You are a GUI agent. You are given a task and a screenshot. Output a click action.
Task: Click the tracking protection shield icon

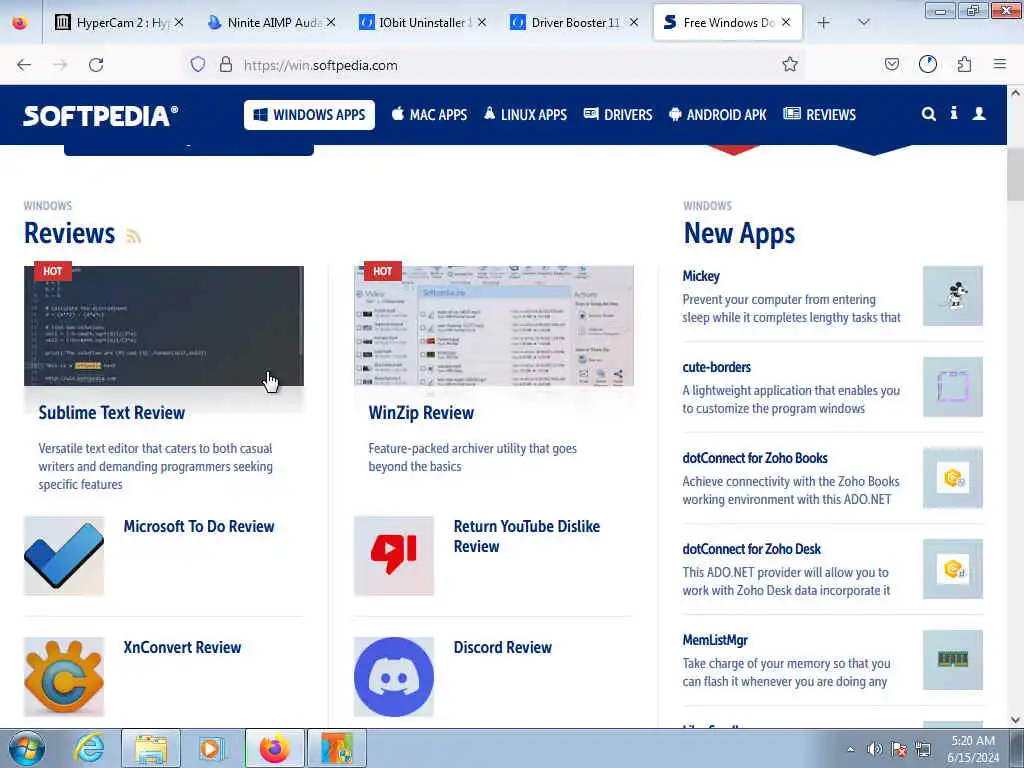[198, 64]
